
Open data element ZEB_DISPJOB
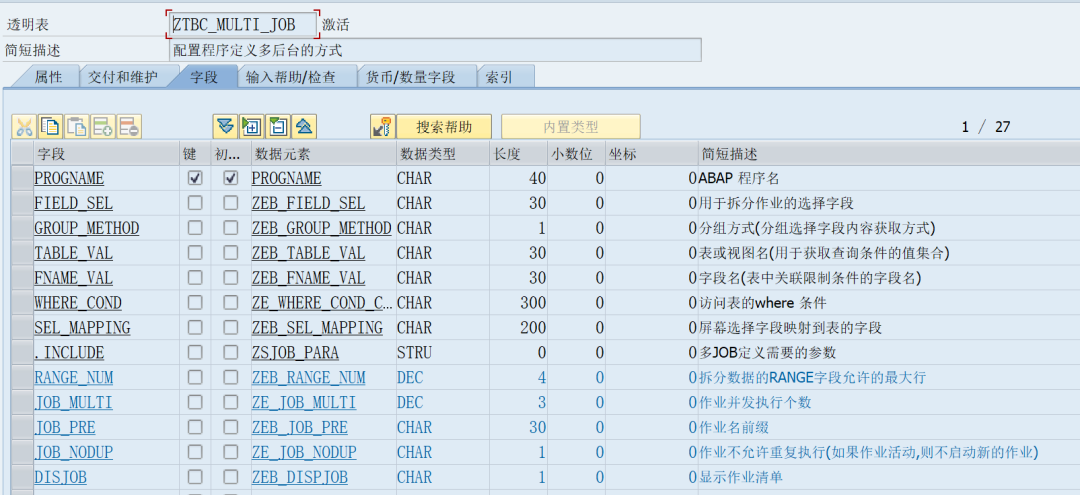[x=300, y=477]
